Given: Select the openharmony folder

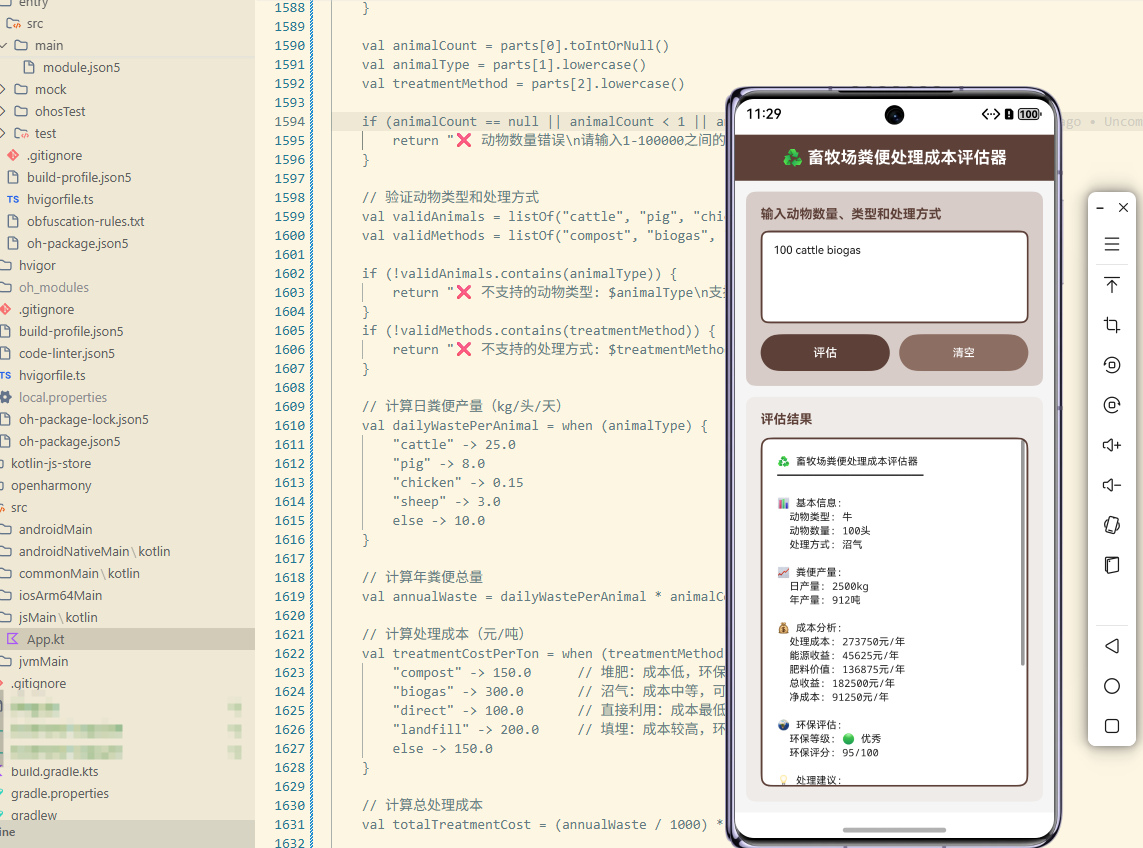Looking at the screenshot, I should 50,486.
